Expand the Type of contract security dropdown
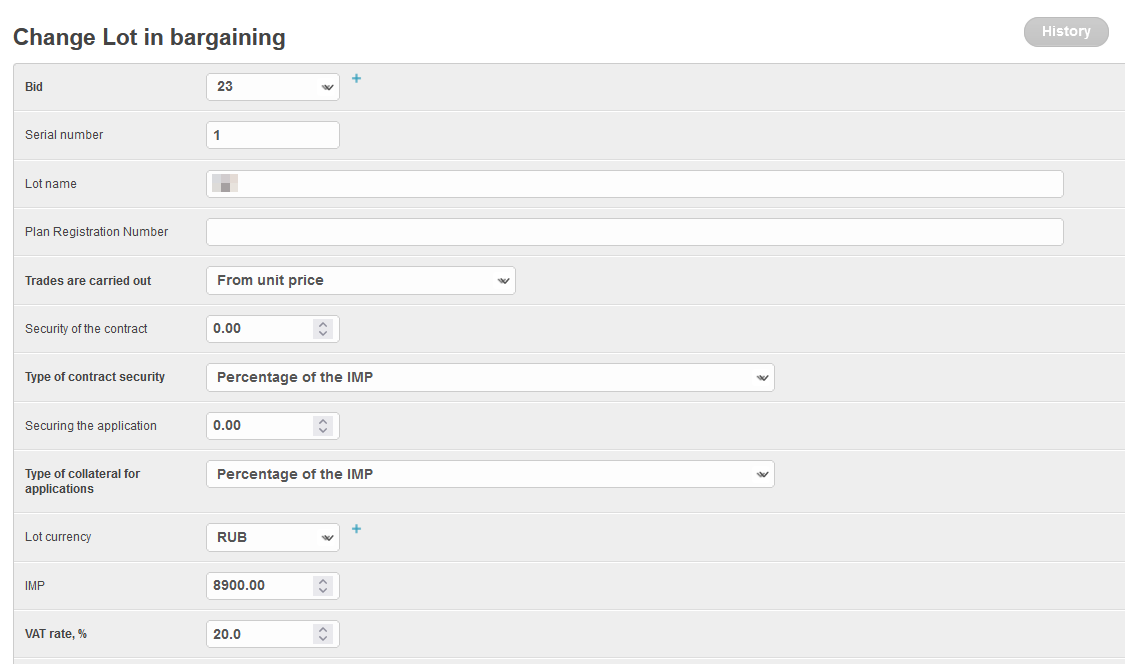The height and width of the screenshot is (664, 1125). [490, 378]
